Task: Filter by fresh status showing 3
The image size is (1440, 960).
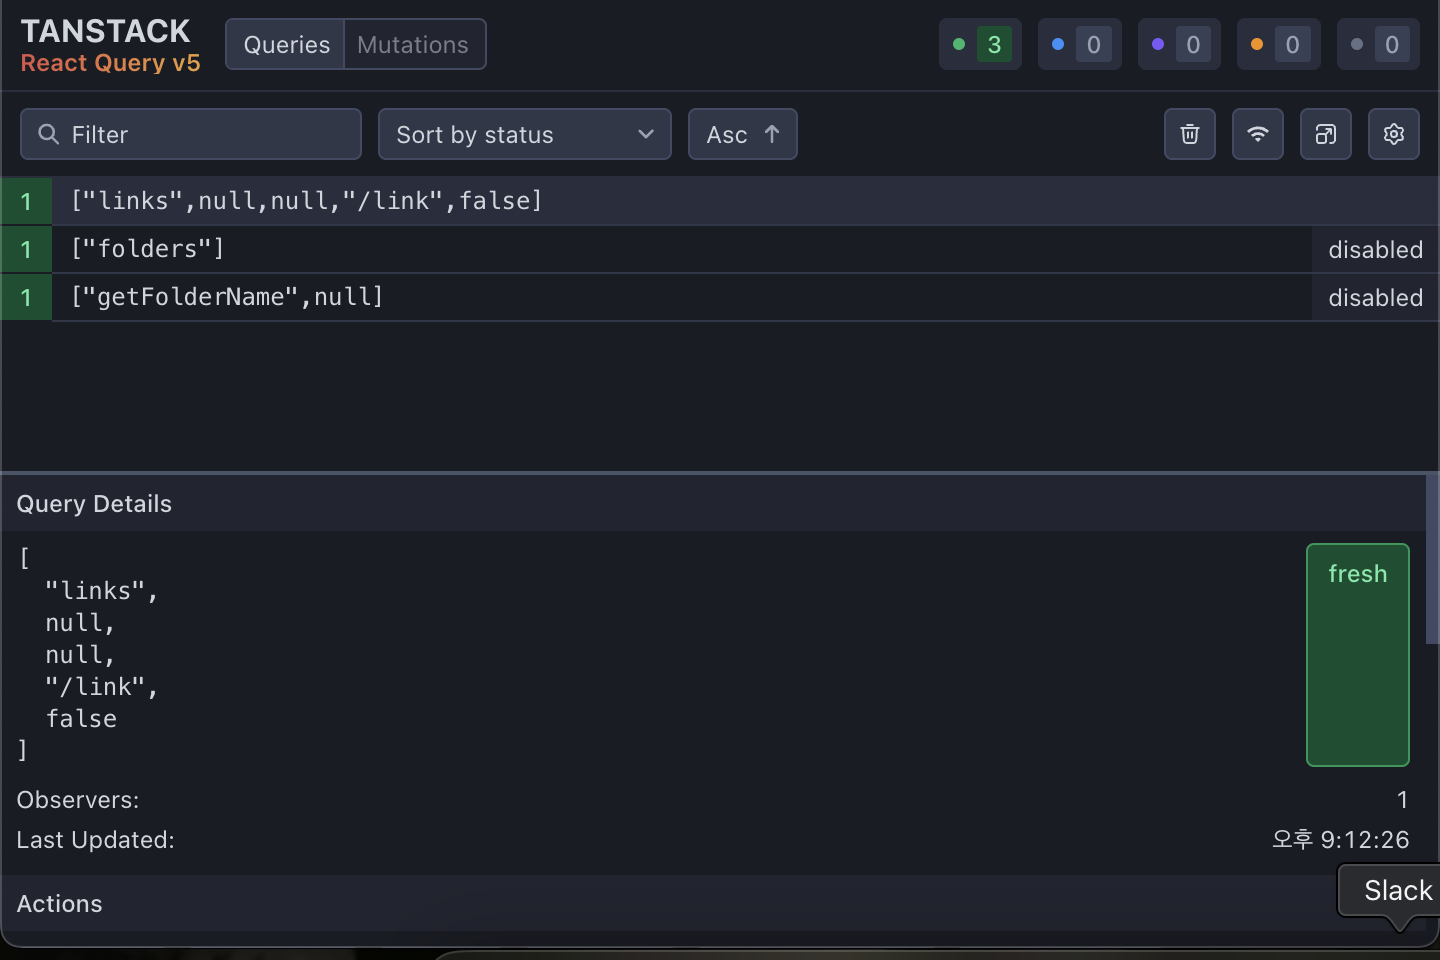Action: point(980,44)
